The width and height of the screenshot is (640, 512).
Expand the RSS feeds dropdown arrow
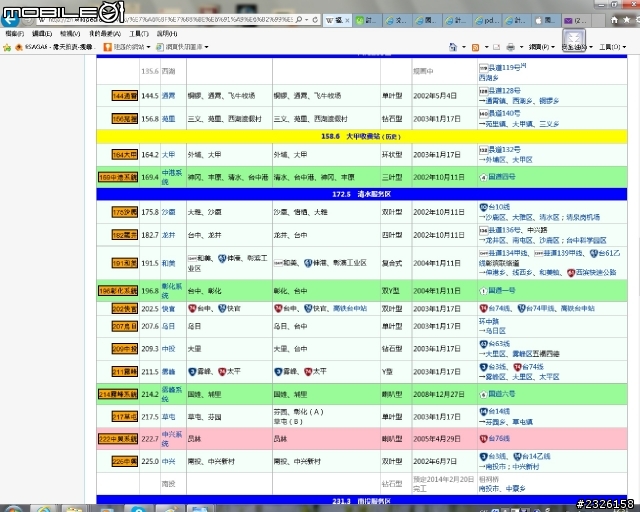click(487, 47)
